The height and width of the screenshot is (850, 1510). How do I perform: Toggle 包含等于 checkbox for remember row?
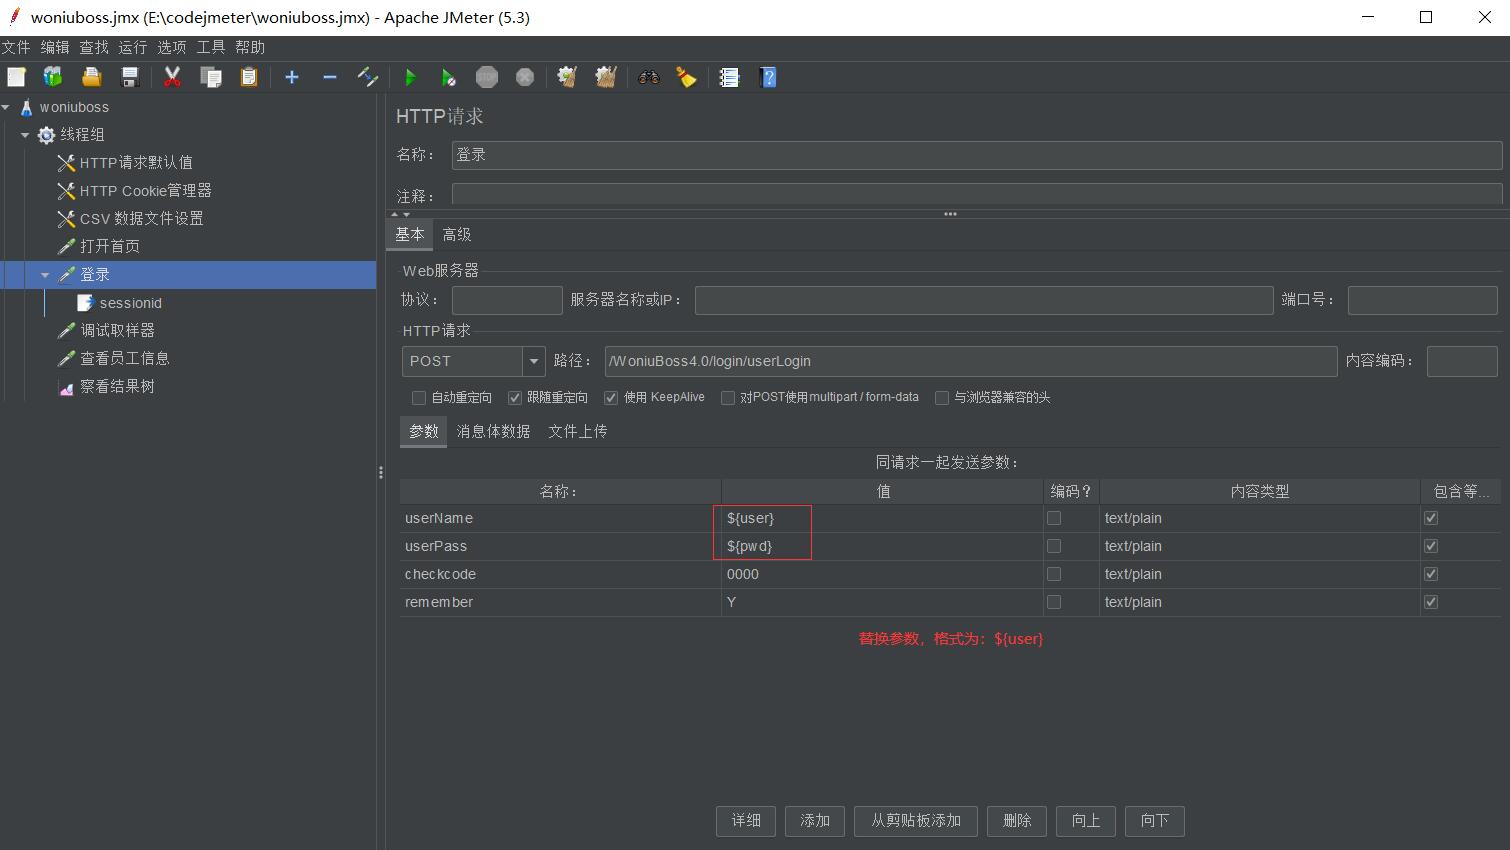click(1431, 602)
